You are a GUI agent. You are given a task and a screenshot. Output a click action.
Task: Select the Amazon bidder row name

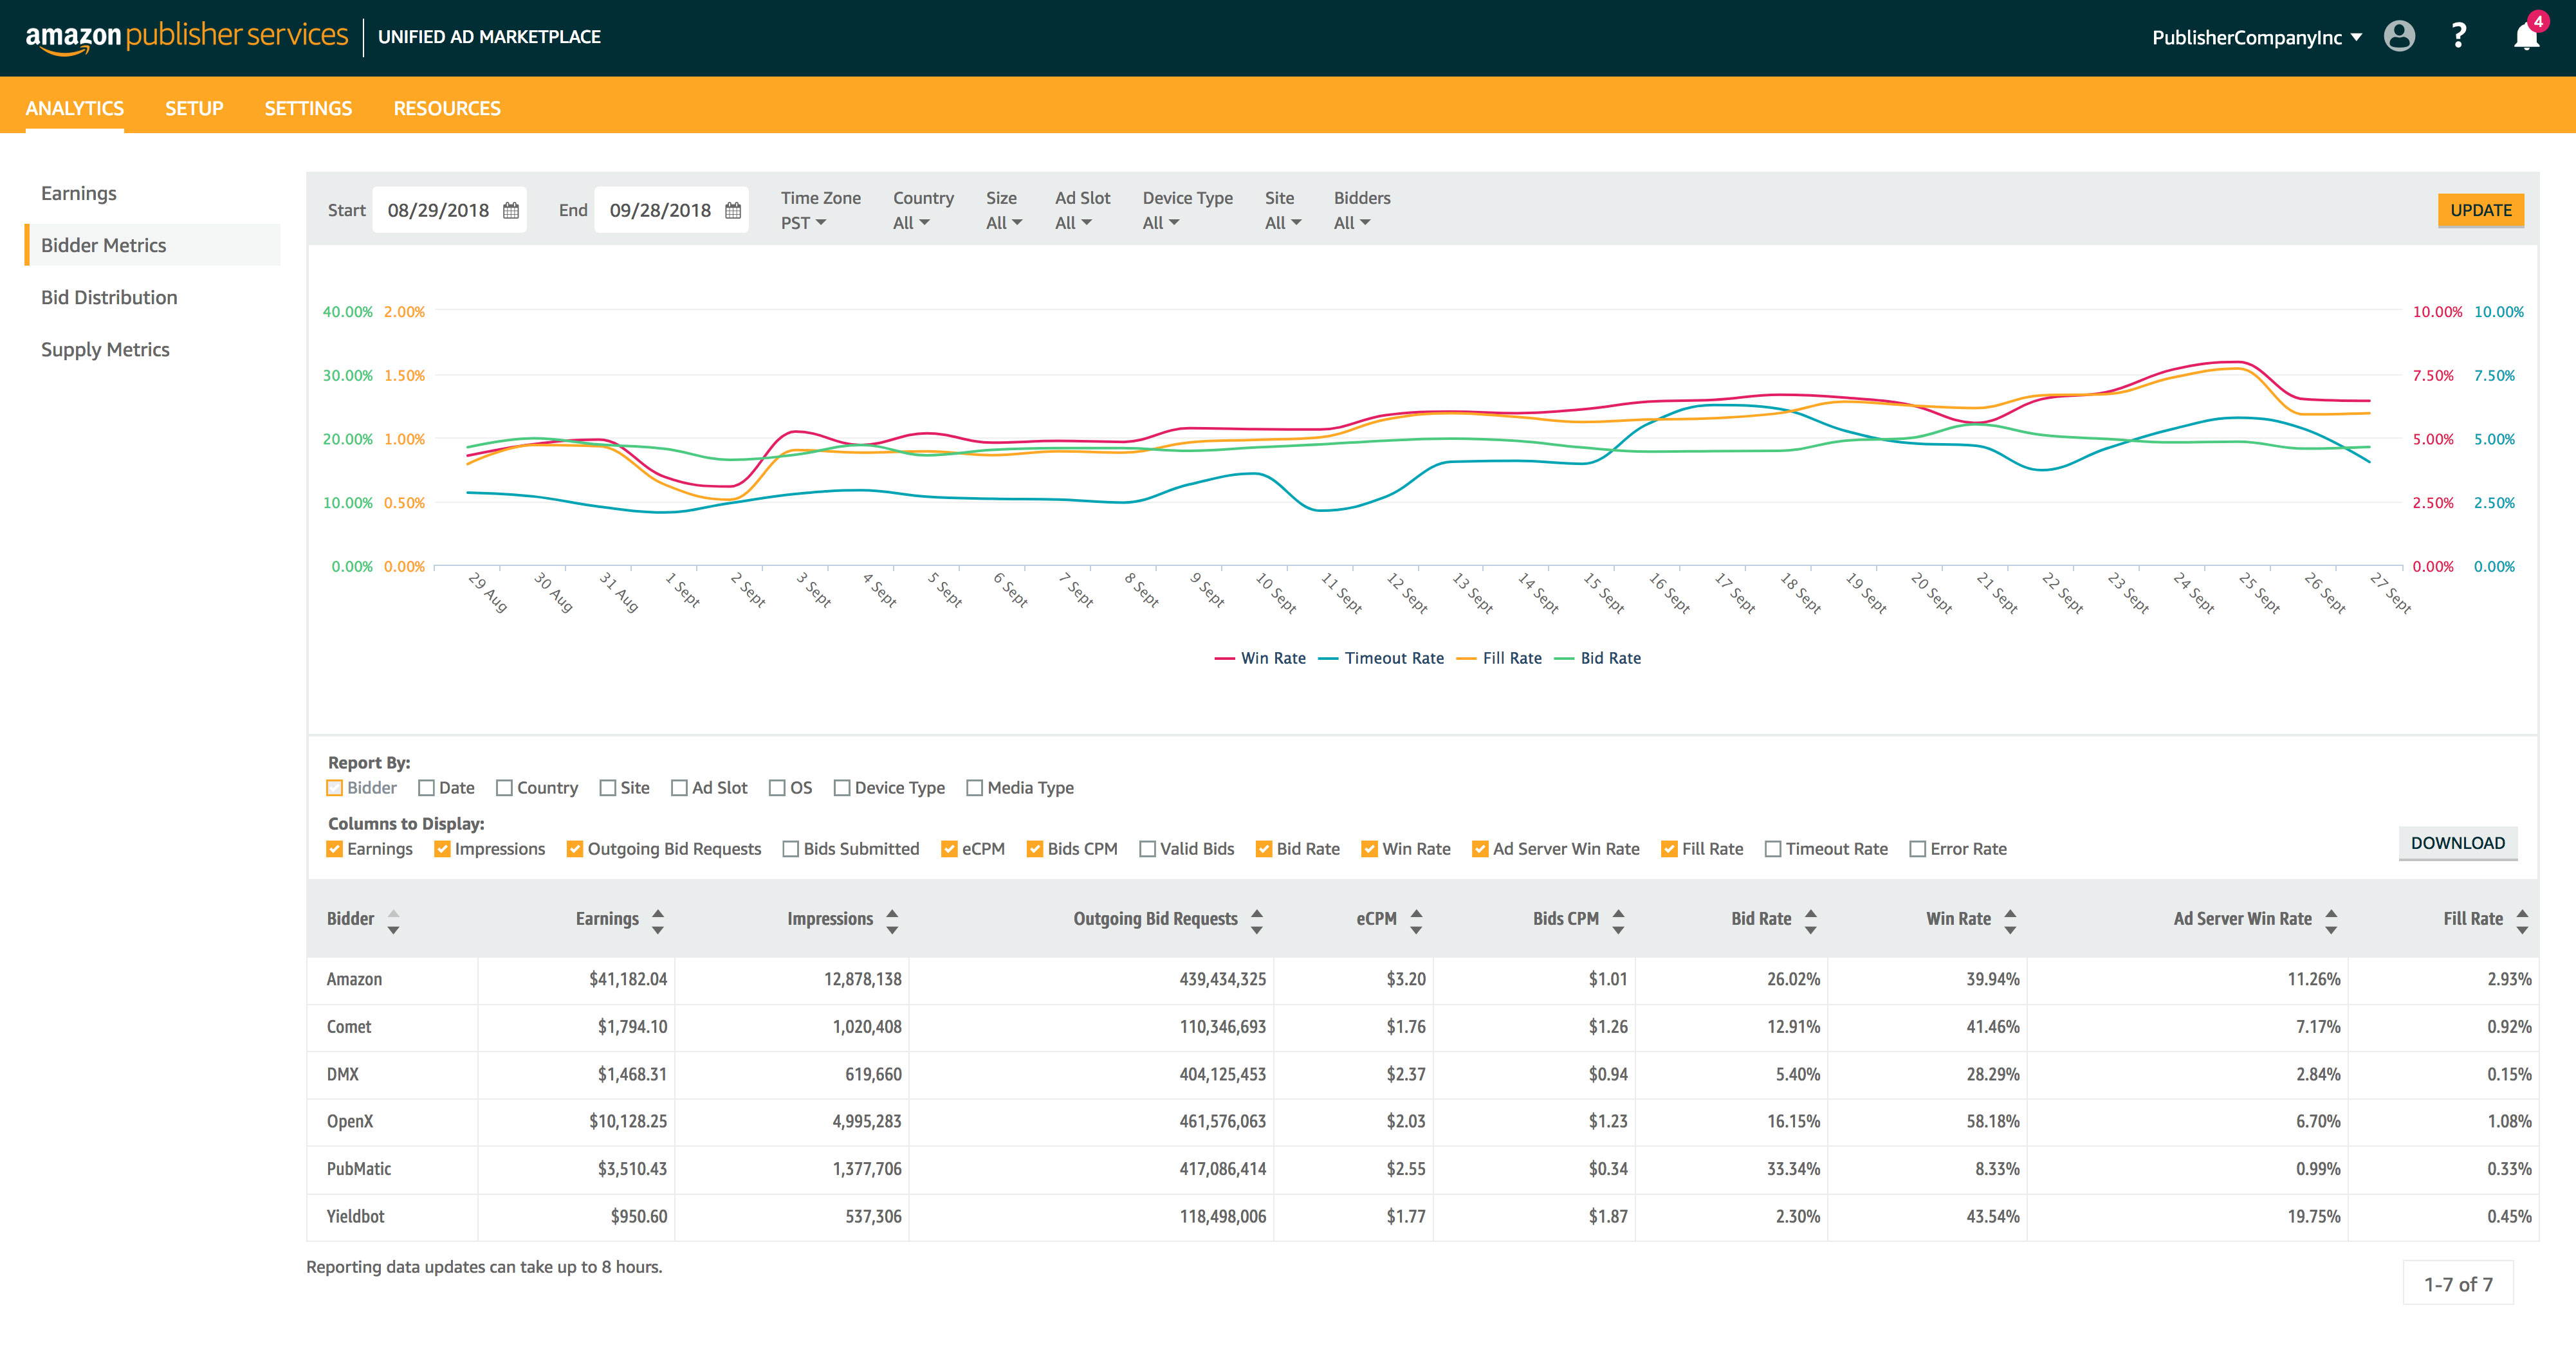tap(354, 979)
